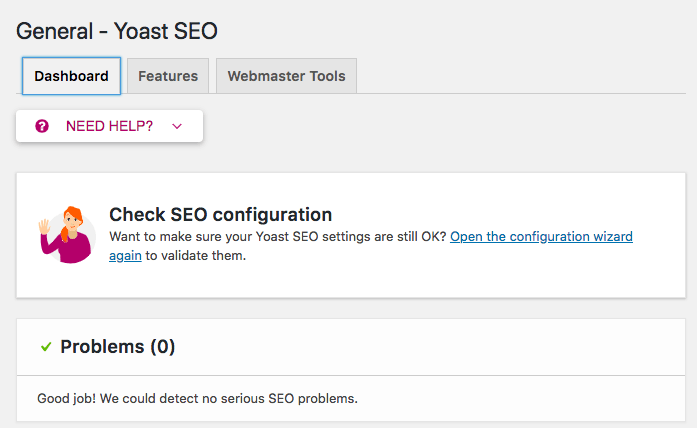Viewport: 697px width, 428px height.
Task: Select the "Good job!" no problems message
Action: coord(197,399)
